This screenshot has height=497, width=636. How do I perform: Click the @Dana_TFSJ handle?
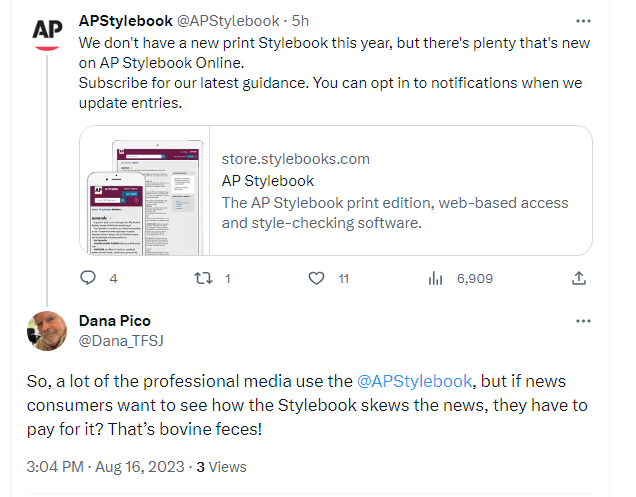click(121, 340)
